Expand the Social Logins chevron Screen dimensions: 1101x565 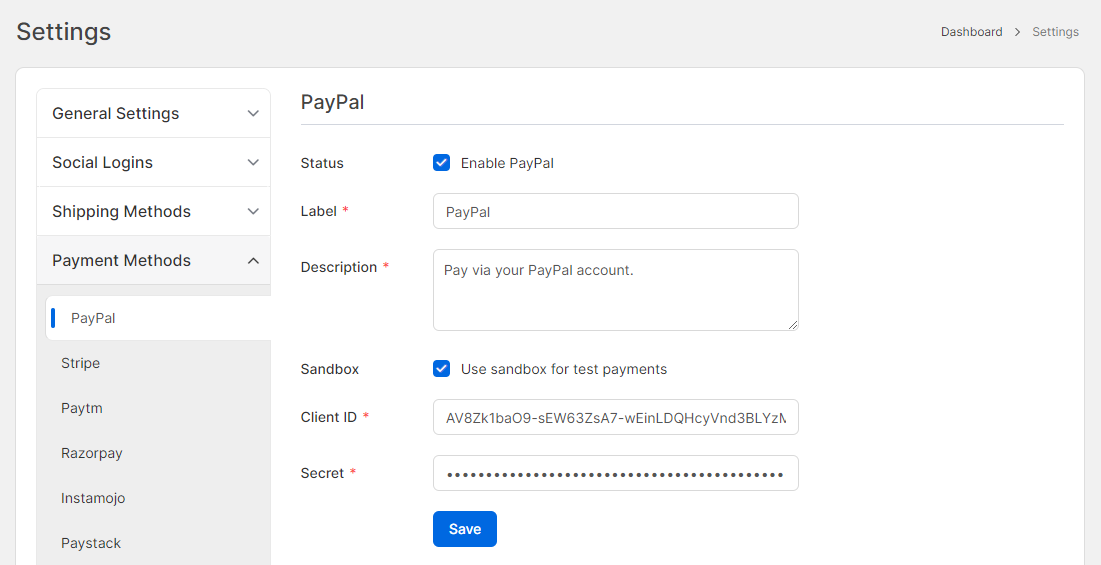click(x=253, y=163)
